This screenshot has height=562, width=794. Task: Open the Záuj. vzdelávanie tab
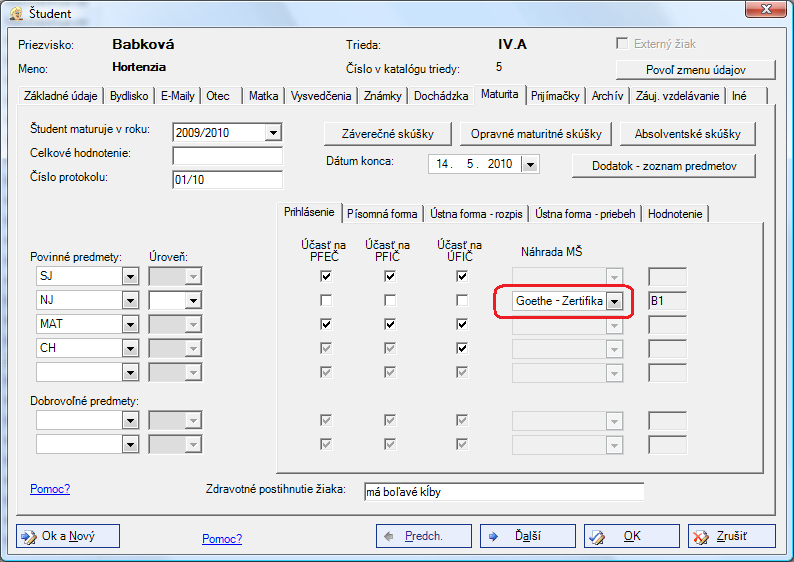[x=678, y=96]
